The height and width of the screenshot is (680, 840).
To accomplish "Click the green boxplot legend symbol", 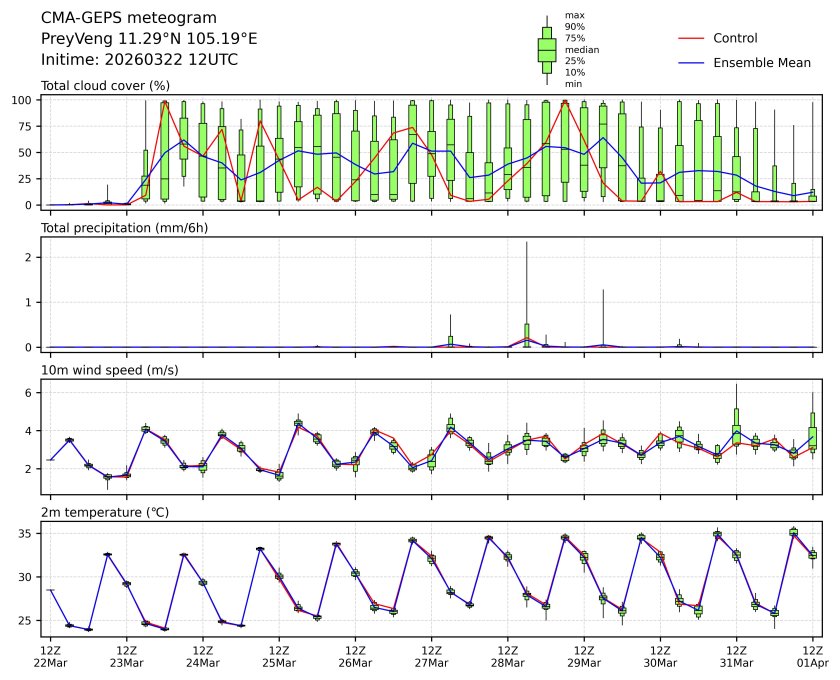I will tap(546, 50).
